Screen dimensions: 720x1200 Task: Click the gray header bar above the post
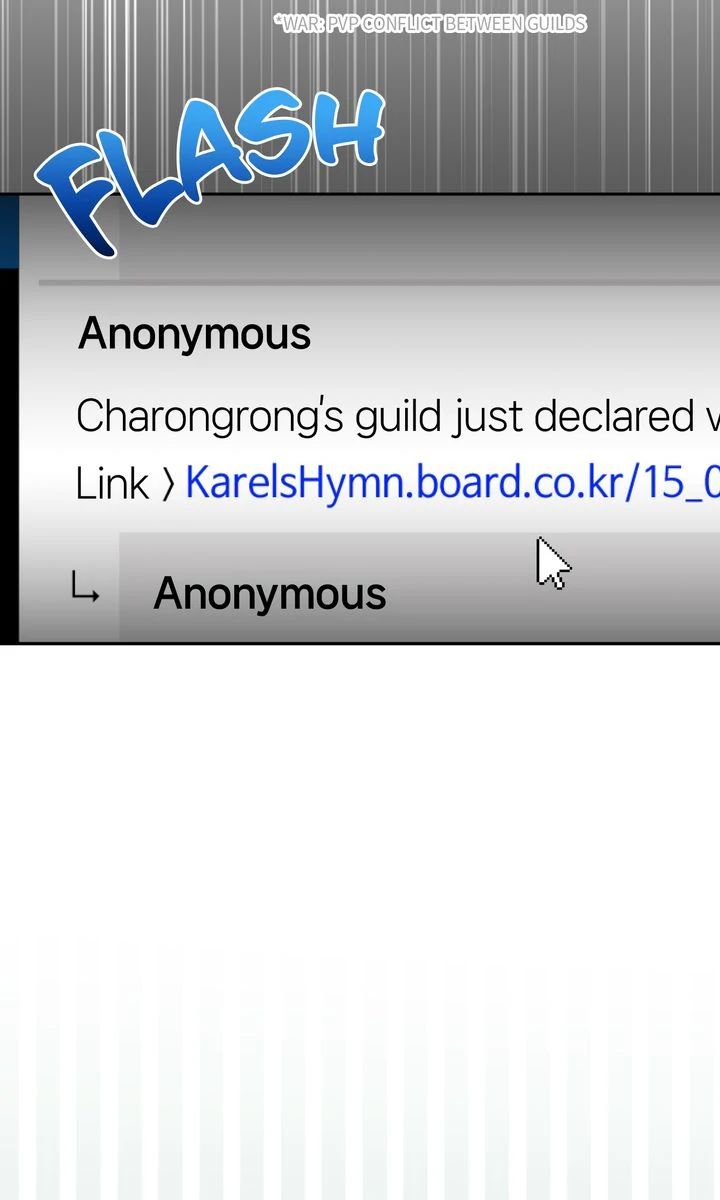pyautogui.click(x=420, y=238)
